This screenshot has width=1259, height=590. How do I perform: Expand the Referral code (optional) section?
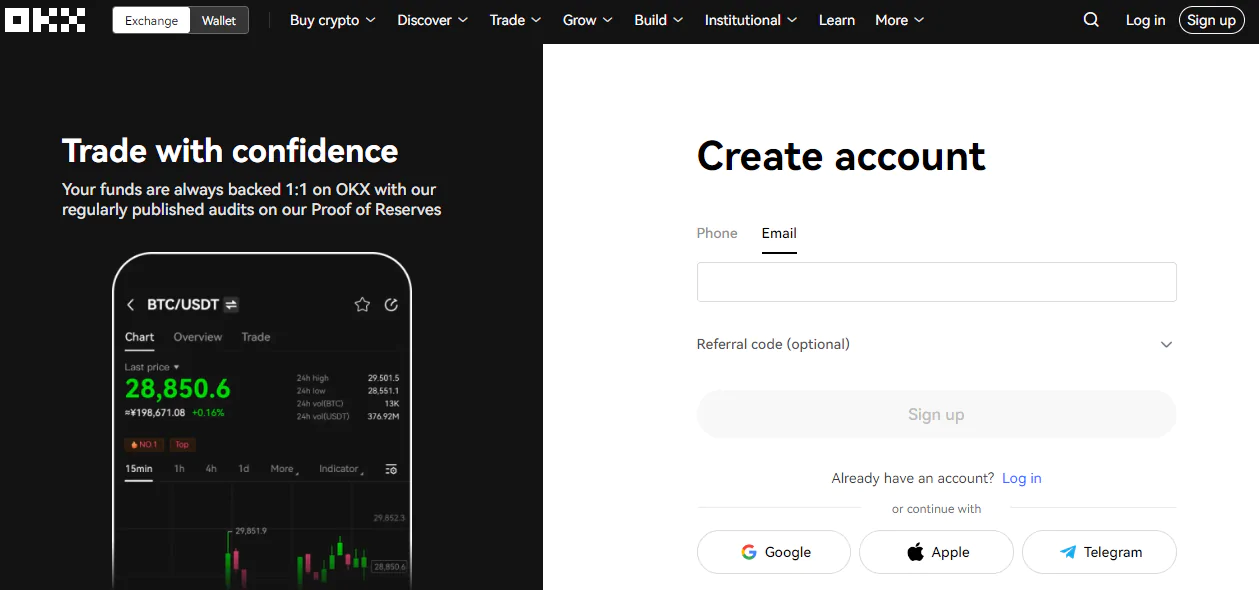click(936, 344)
